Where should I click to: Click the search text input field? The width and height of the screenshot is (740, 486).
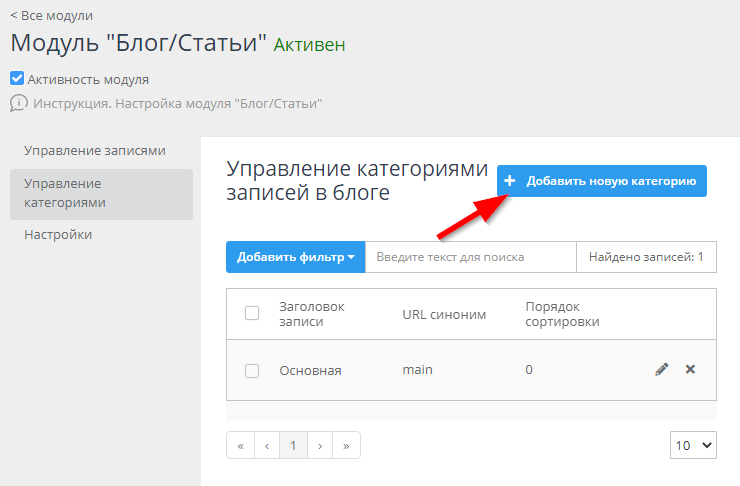pyautogui.click(x=470, y=257)
